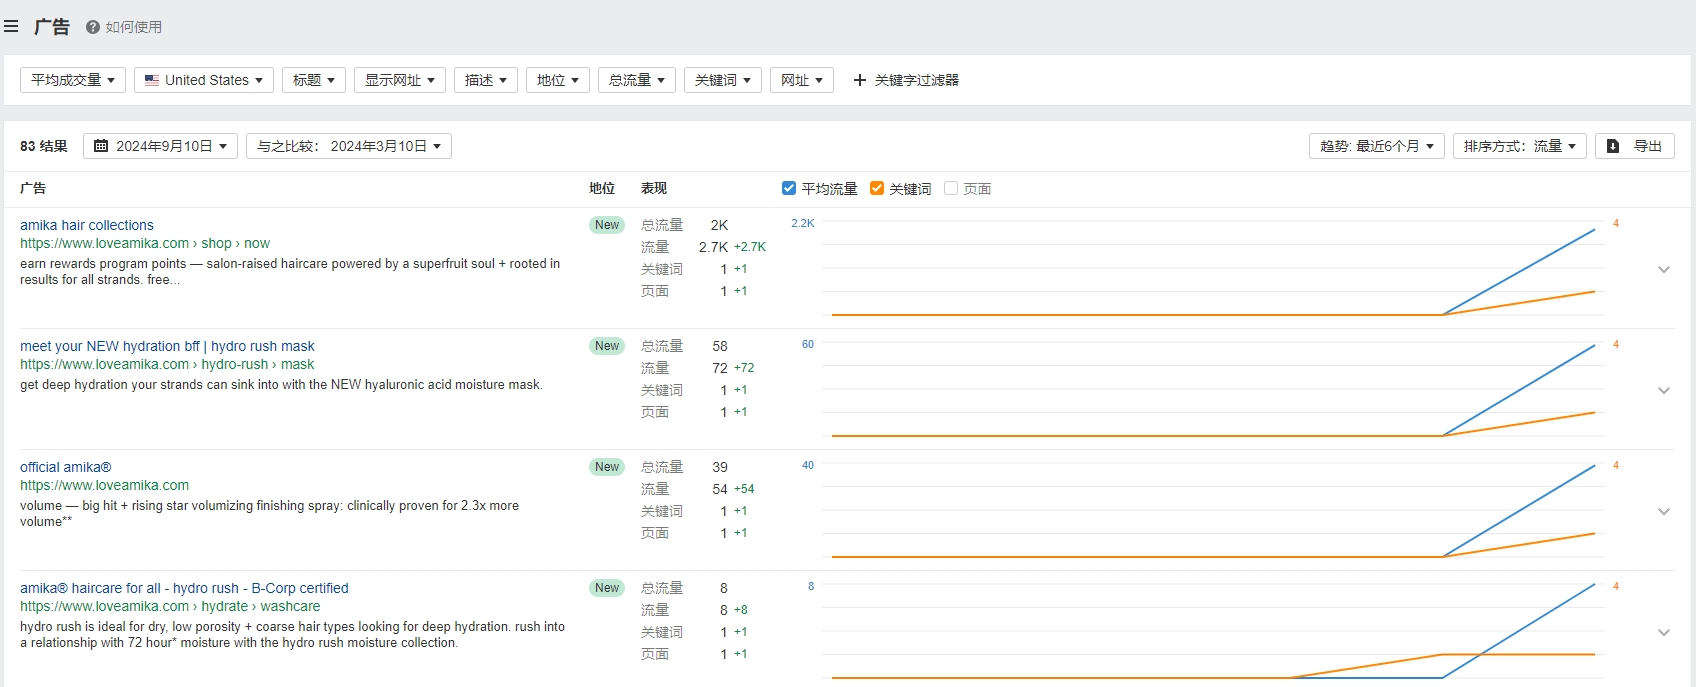Open the 2024年9月10日 date picker
Viewport: 1696px width, 687px height.
[160, 146]
